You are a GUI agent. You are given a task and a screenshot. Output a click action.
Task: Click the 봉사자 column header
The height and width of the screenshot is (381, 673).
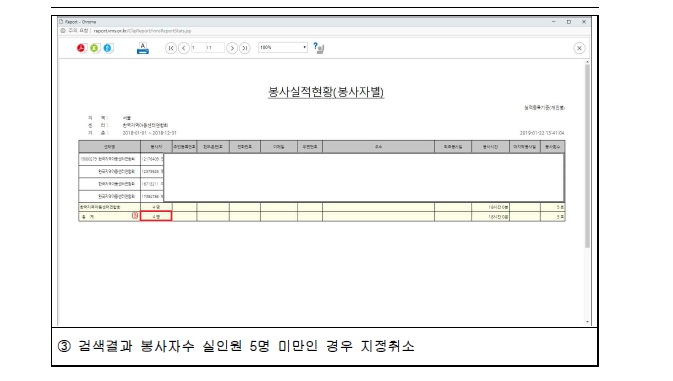156,147
